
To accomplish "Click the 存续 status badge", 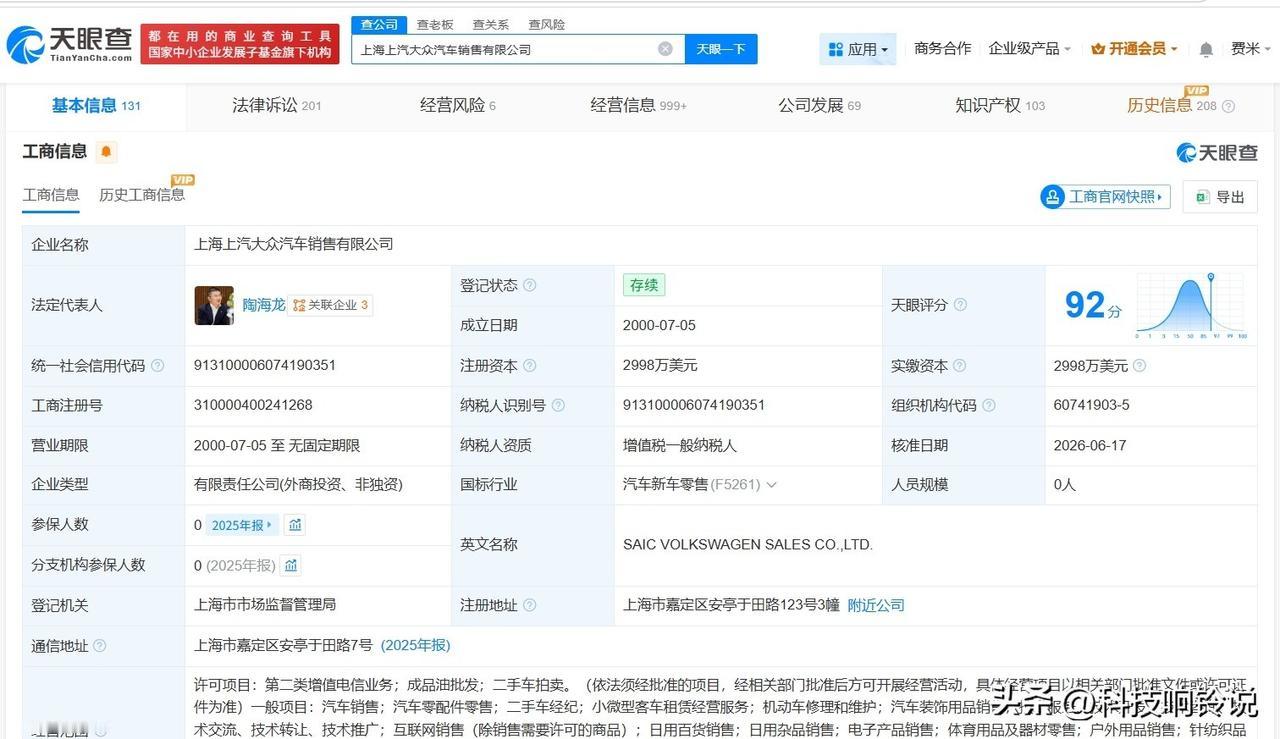I will click(x=644, y=285).
